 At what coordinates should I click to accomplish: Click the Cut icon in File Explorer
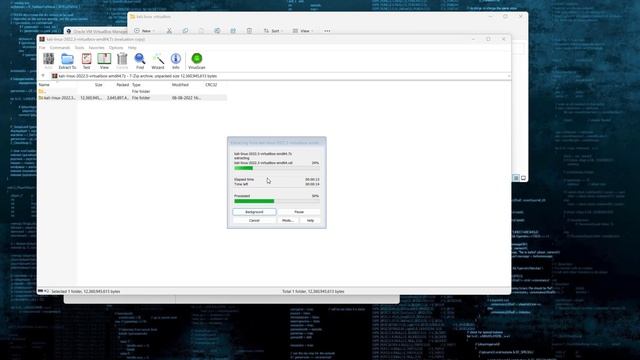point(169,31)
